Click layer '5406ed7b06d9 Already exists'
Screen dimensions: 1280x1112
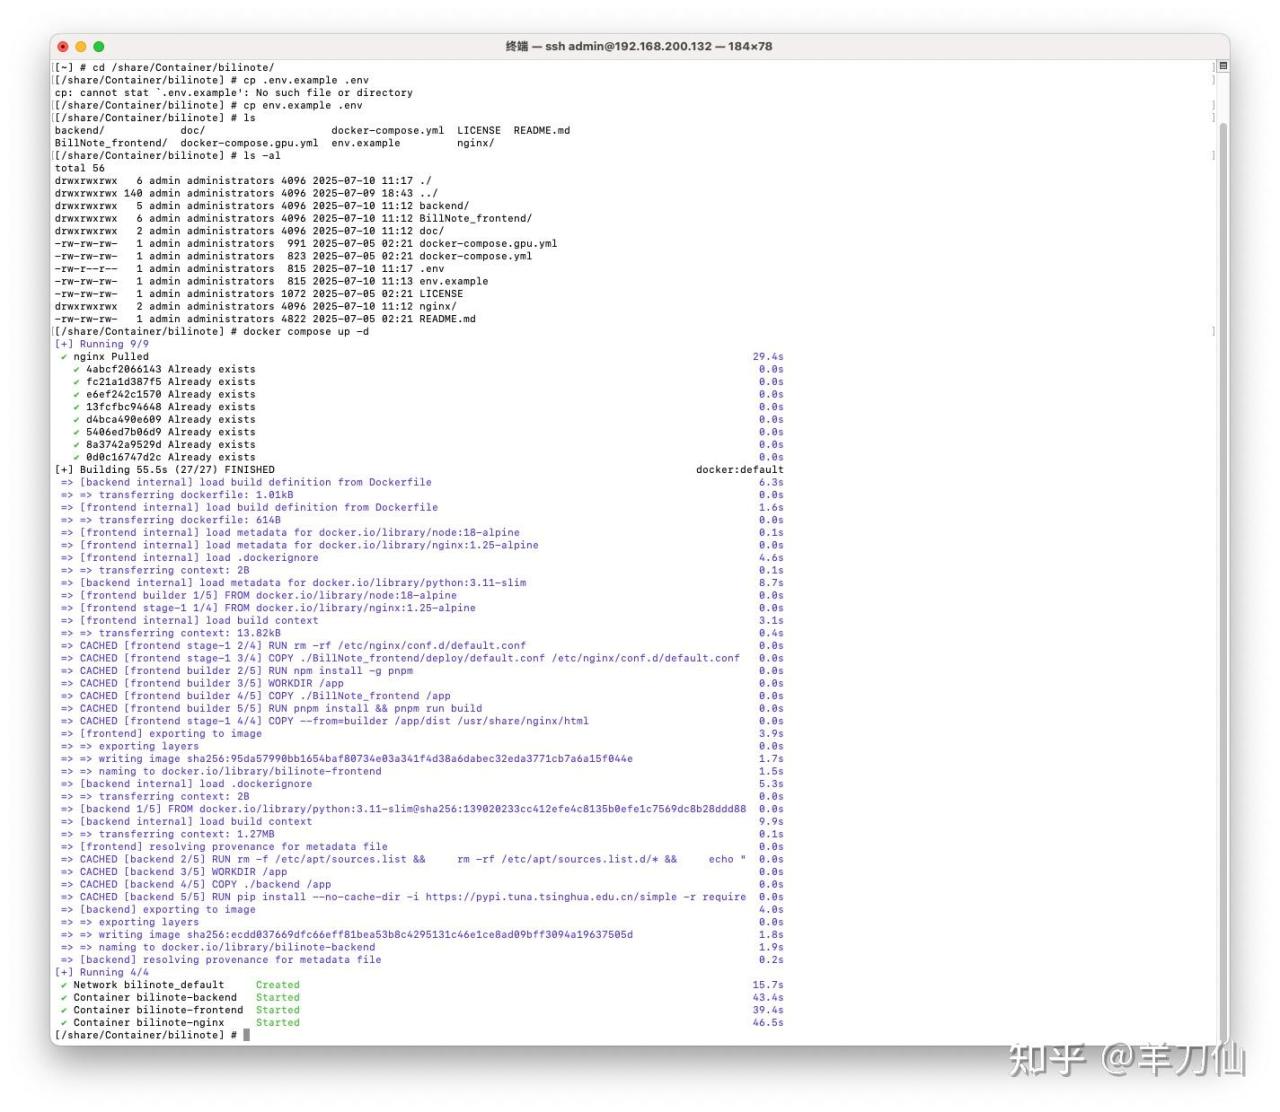(x=164, y=432)
